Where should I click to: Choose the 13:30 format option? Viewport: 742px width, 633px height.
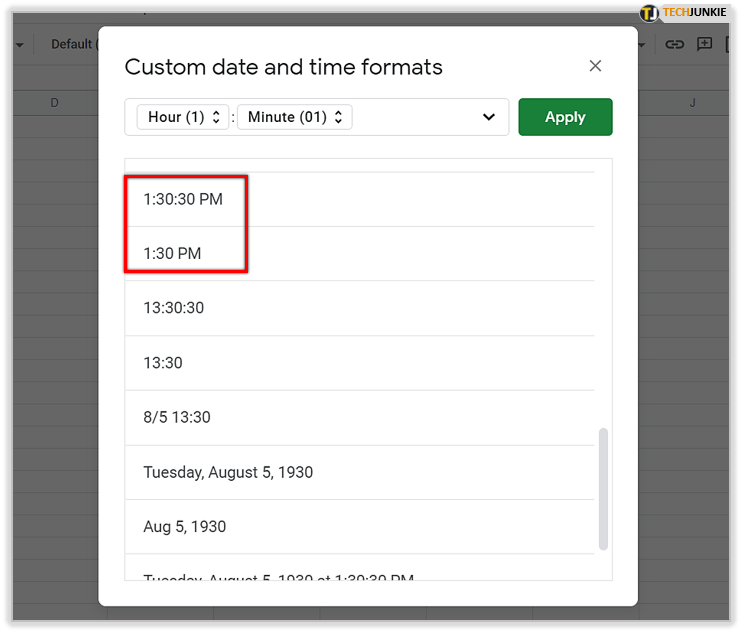(163, 363)
